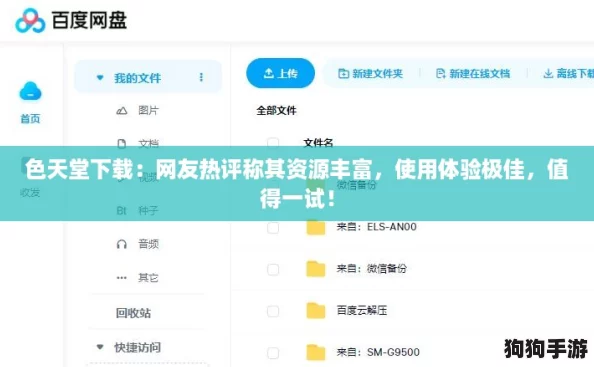This screenshot has height=367, width=594.
Task: Collapse the 我的文件 tree arrow
Action: pos(100,78)
